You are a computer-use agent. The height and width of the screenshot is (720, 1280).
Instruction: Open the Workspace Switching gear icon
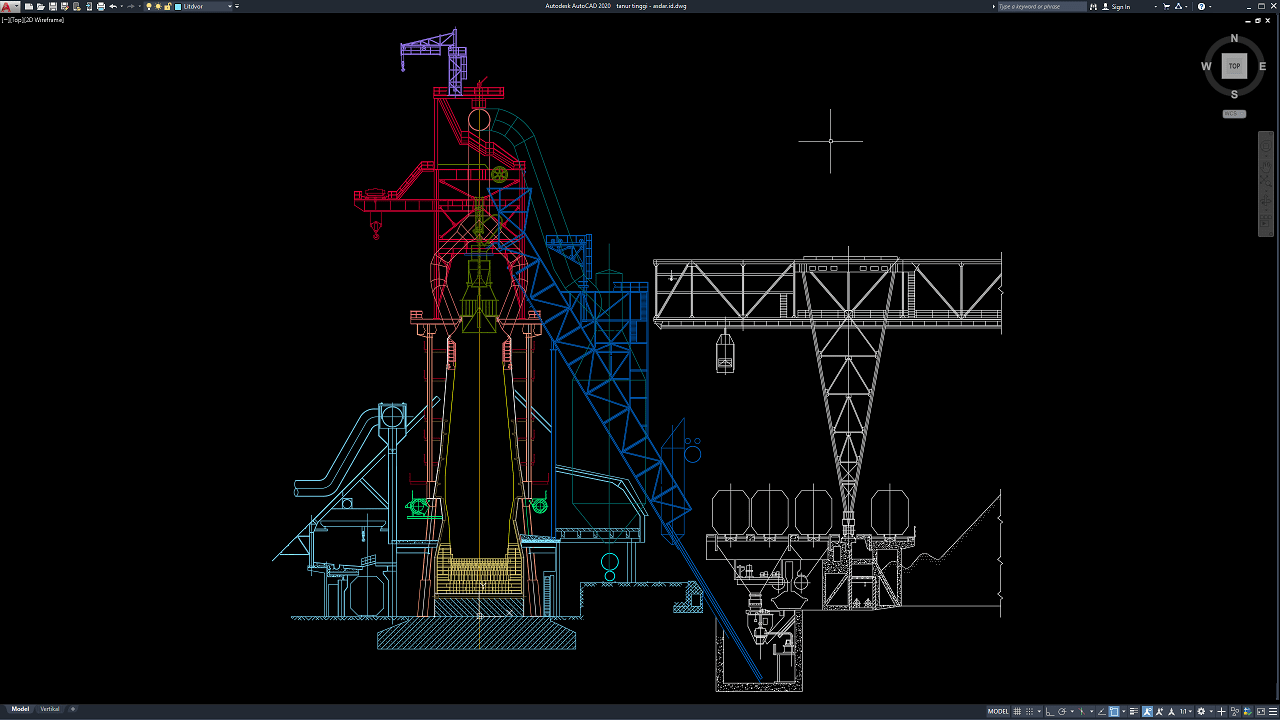tap(1201, 711)
